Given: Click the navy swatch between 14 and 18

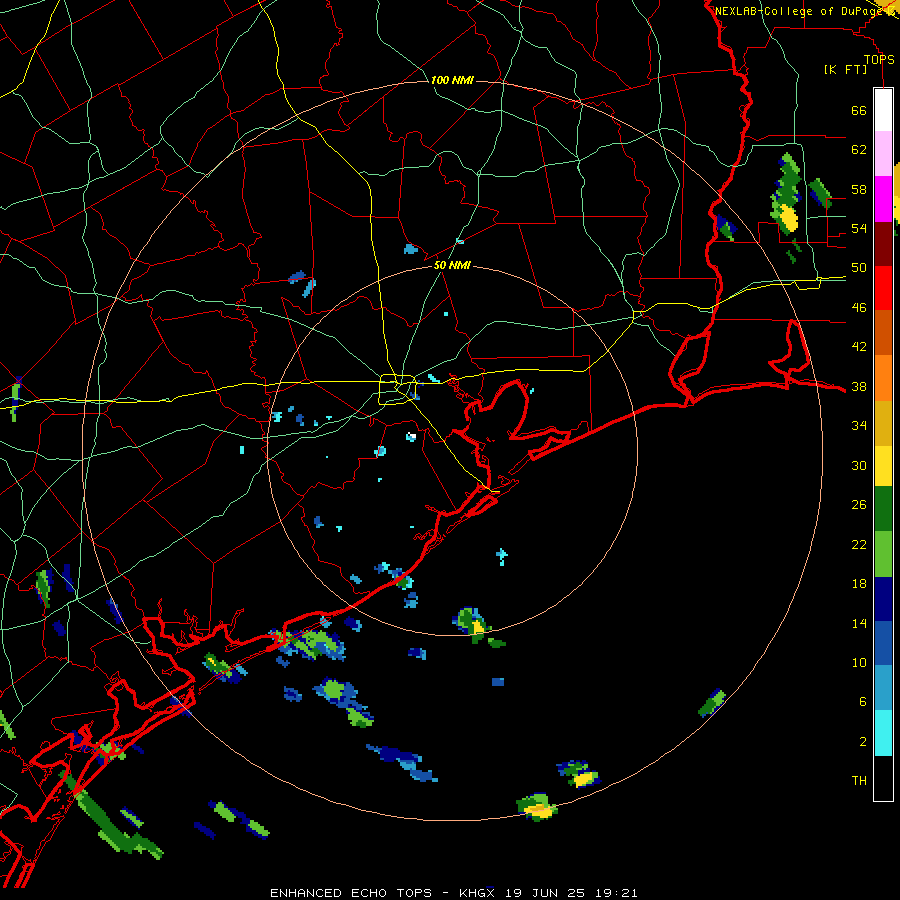Looking at the screenshot, I should point(883,599).
